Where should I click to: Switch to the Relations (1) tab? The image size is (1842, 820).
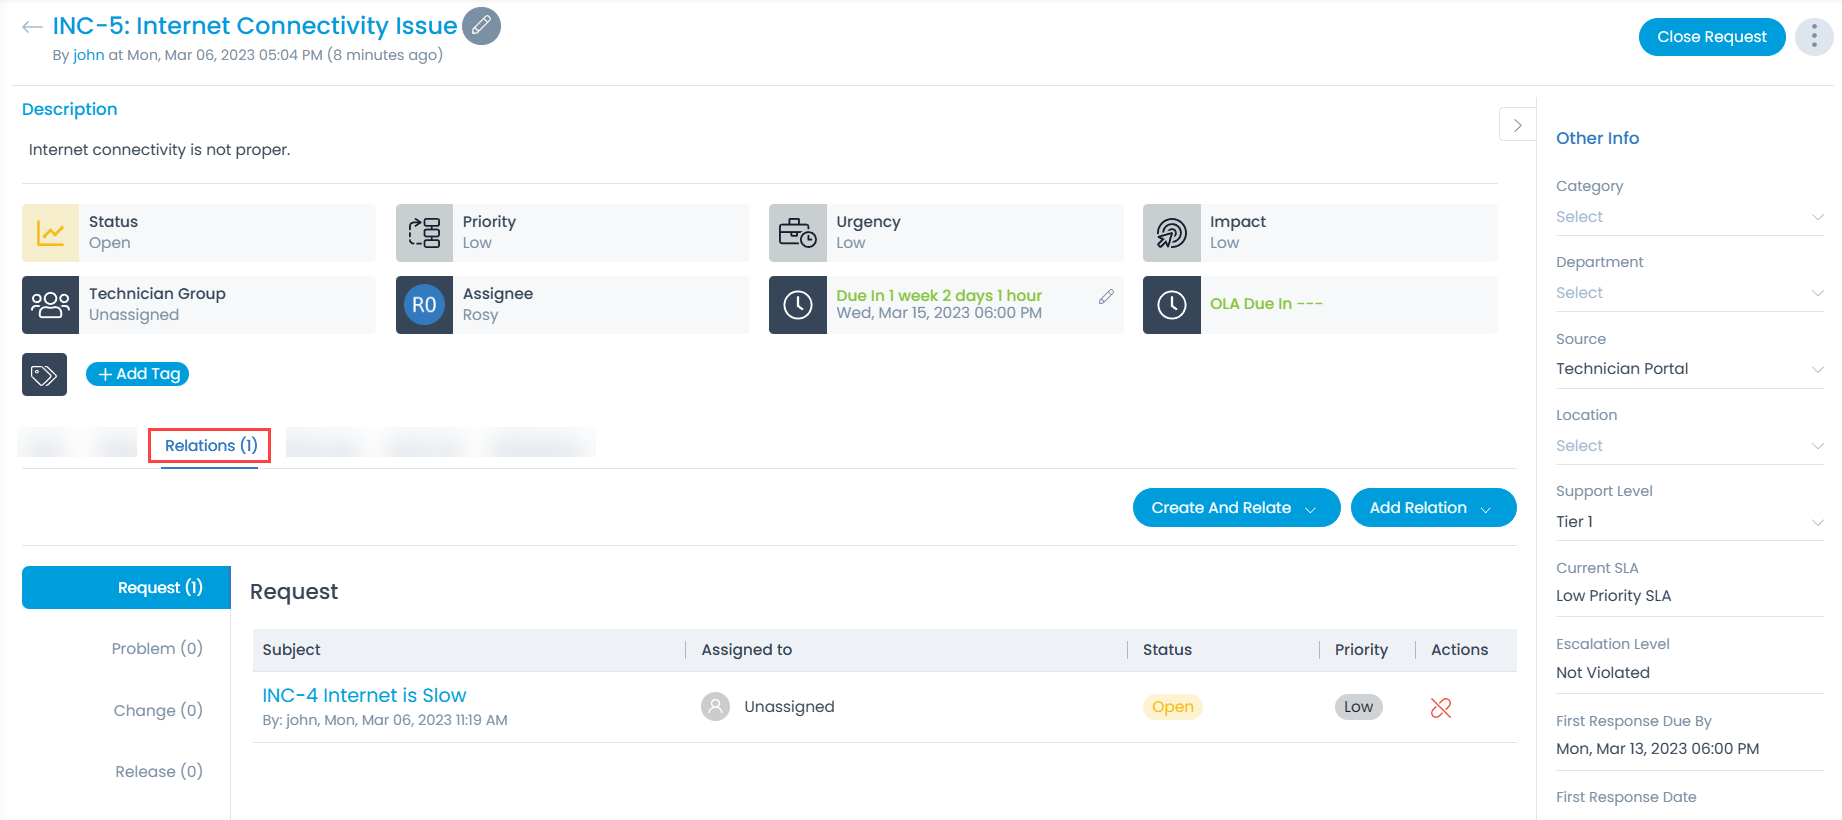210,446
